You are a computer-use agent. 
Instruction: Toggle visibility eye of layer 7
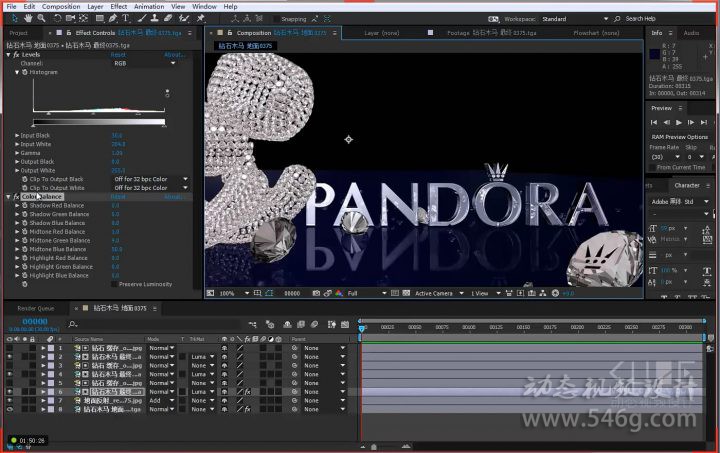[10, 400]
